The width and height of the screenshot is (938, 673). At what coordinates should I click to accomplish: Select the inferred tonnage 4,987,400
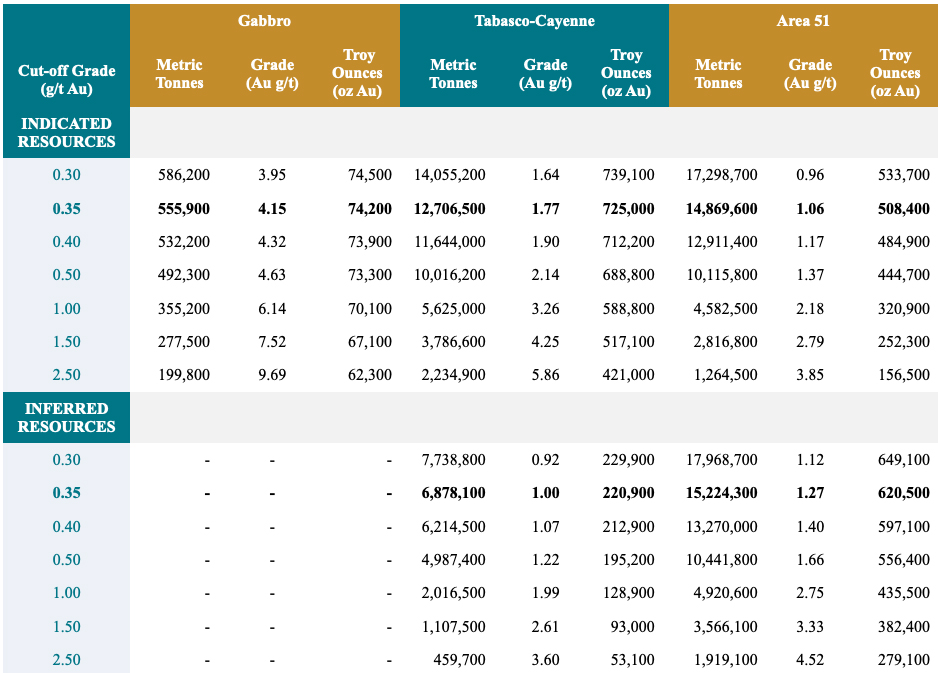pyautogui.click(x=453, y=559)
